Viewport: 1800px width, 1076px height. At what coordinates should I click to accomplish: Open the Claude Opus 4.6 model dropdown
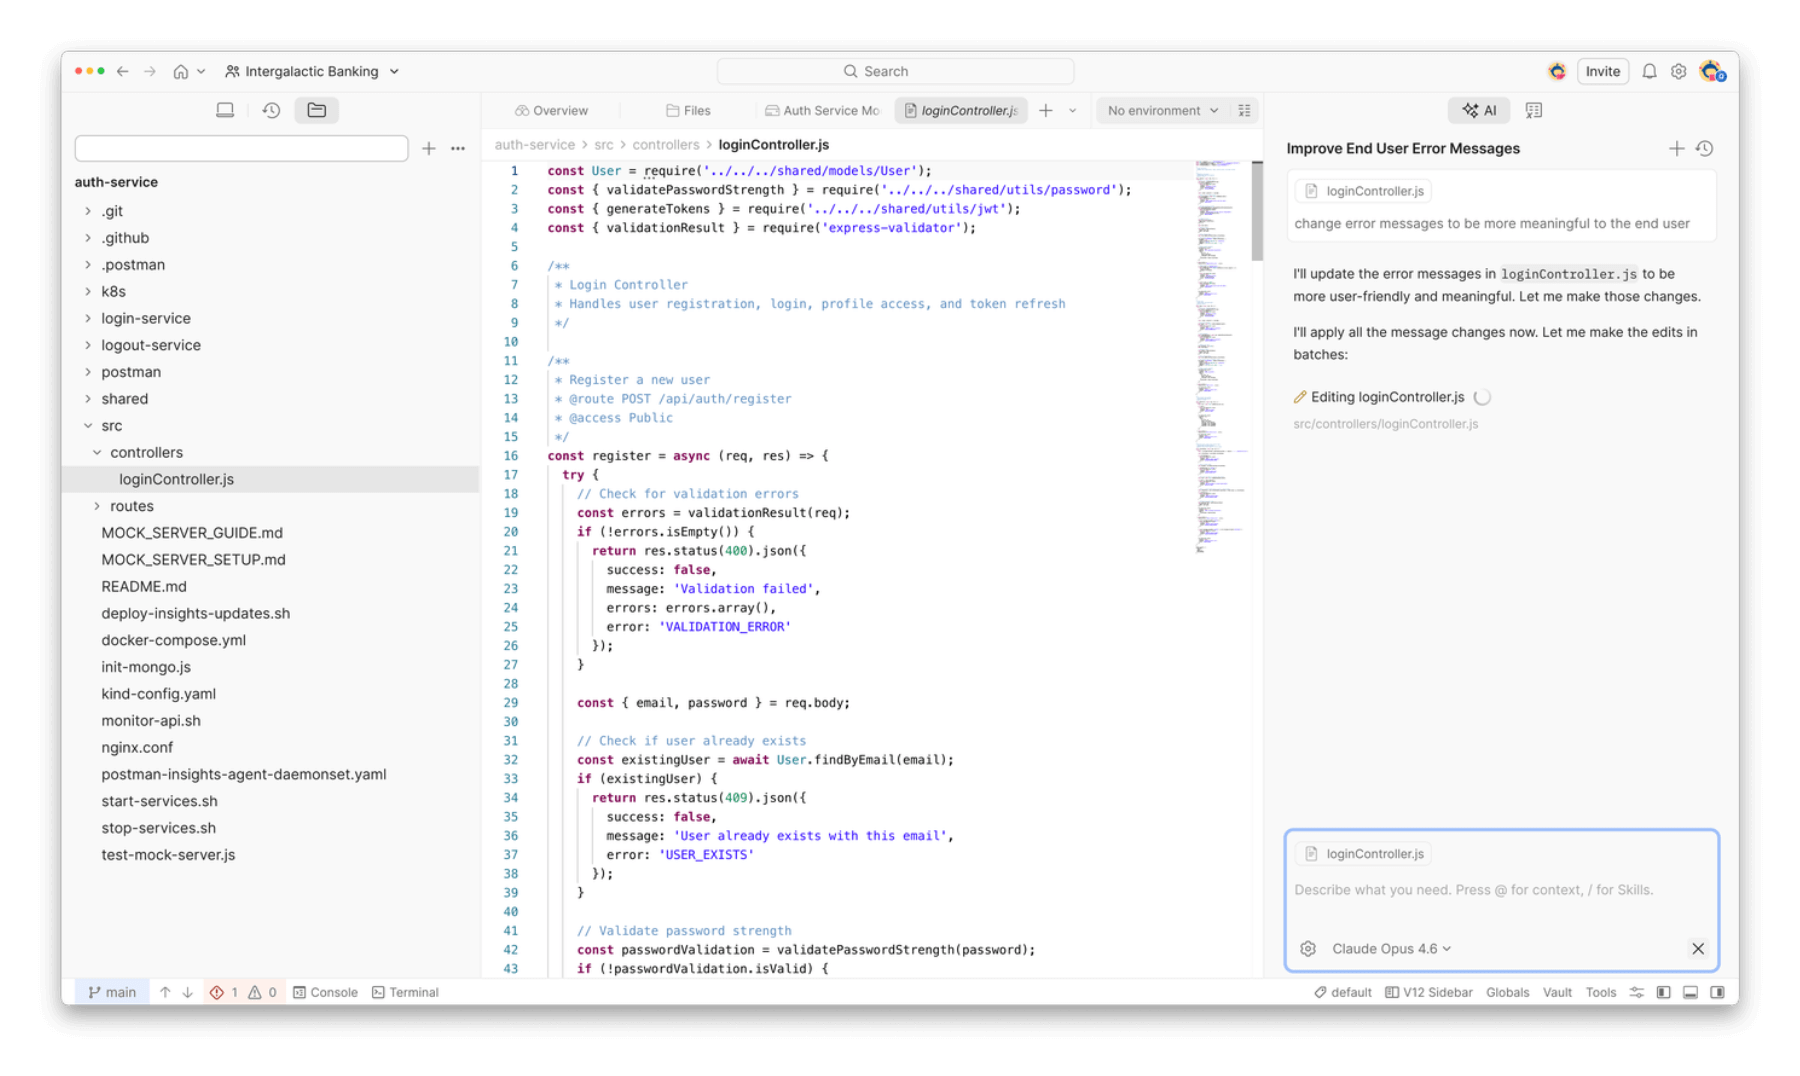[x=1390, y=948]
